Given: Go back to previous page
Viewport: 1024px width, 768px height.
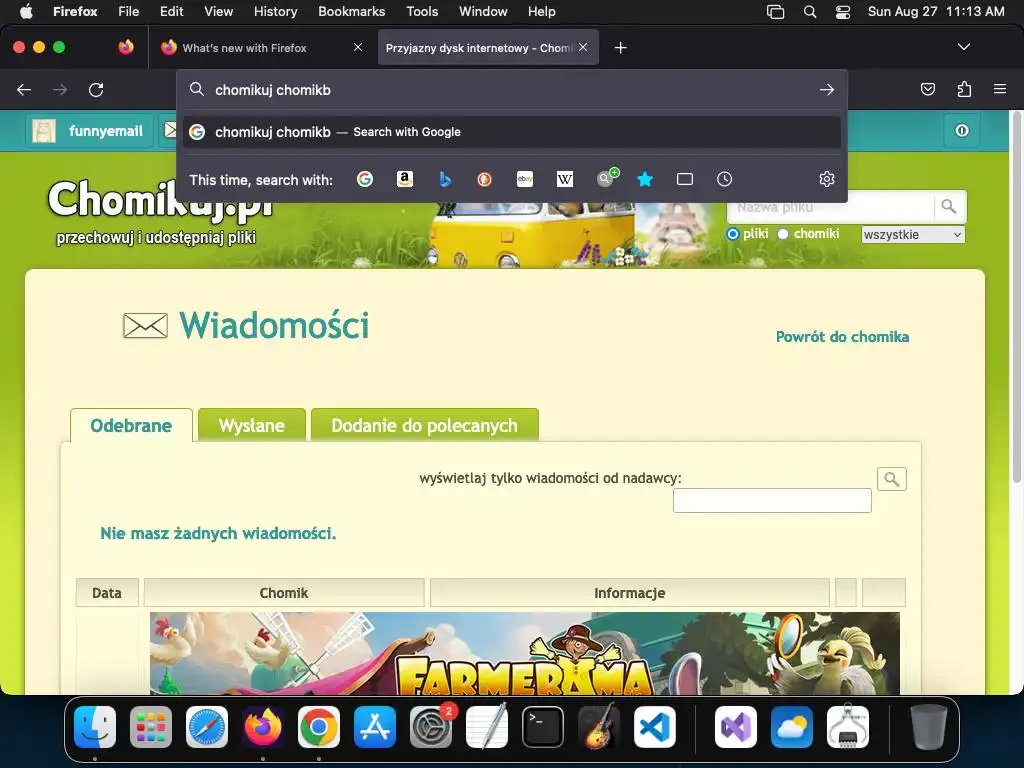Looking at the screenshot, I should tap(24, 89).
